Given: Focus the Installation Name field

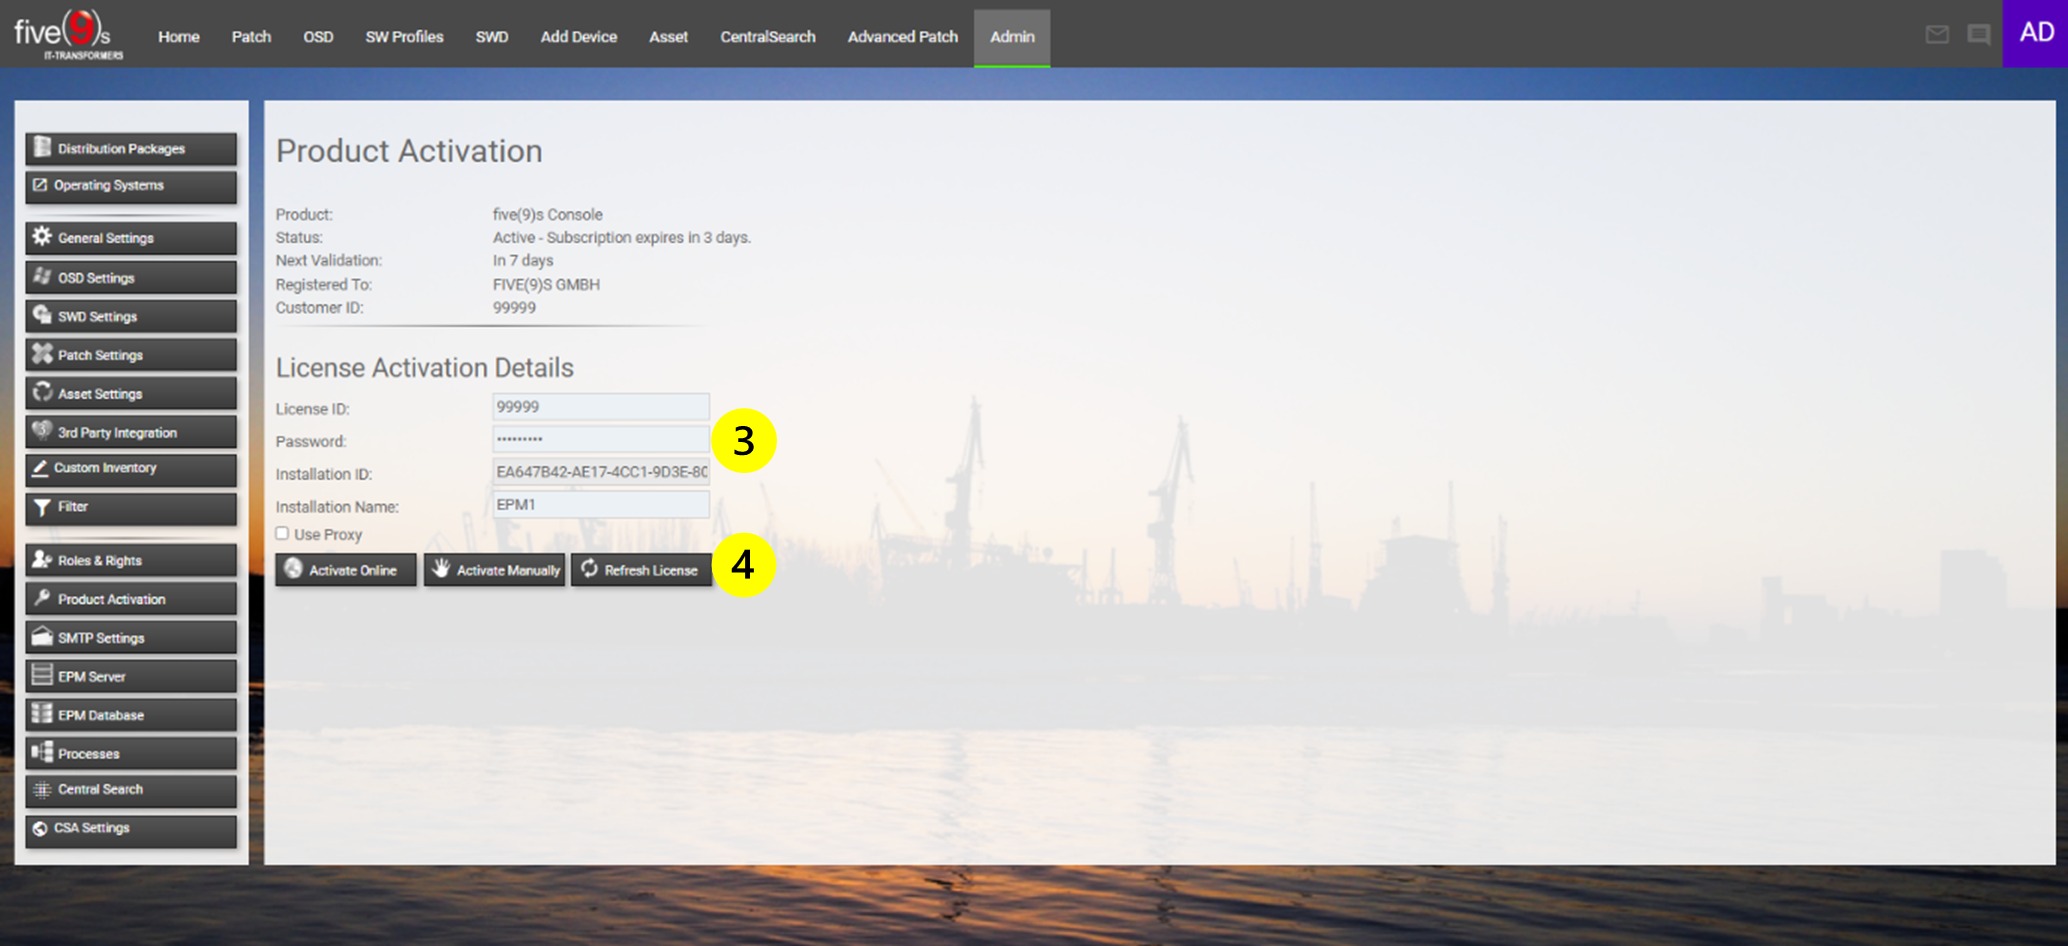Looking at the screenshot, I should pyautogui.click(x=601, y=505).
